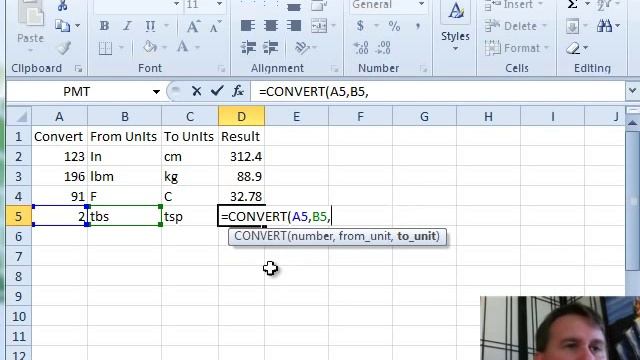Click Increase Indent icon
The height and width of the screenshot is (360, 640).
[271, 48]
